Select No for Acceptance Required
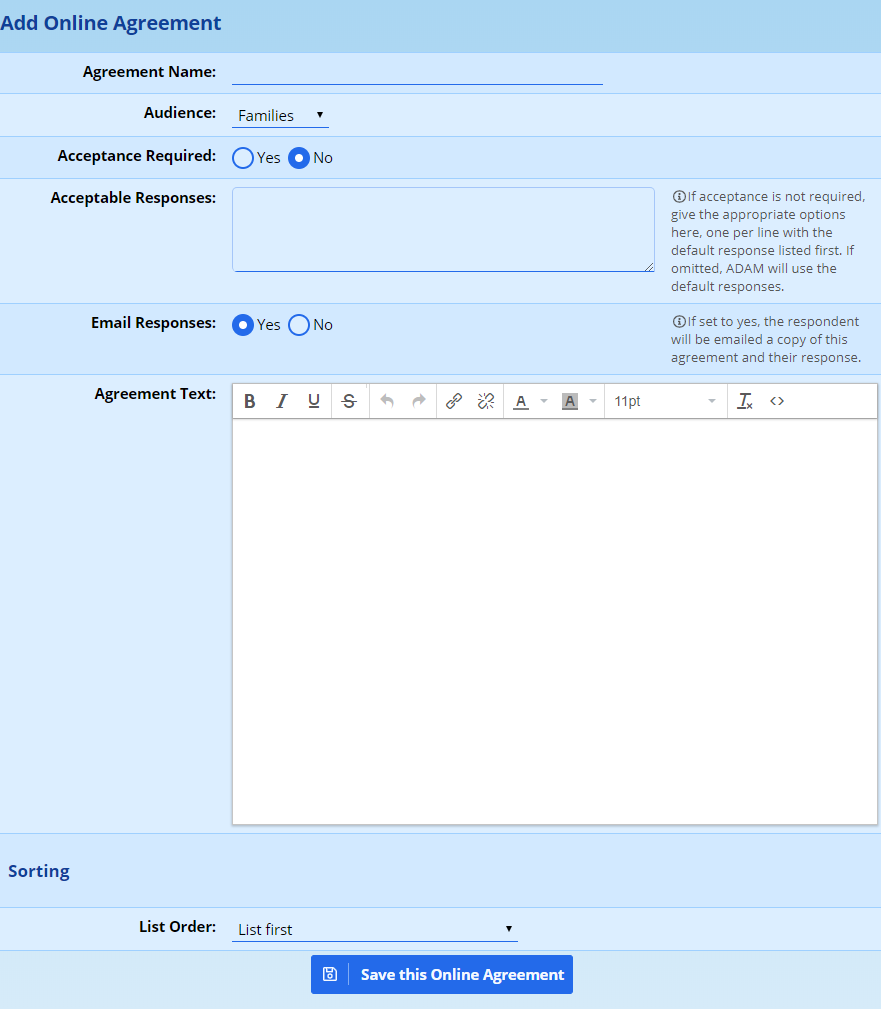This screenshot has height=1009, width=881. [299, 158]
